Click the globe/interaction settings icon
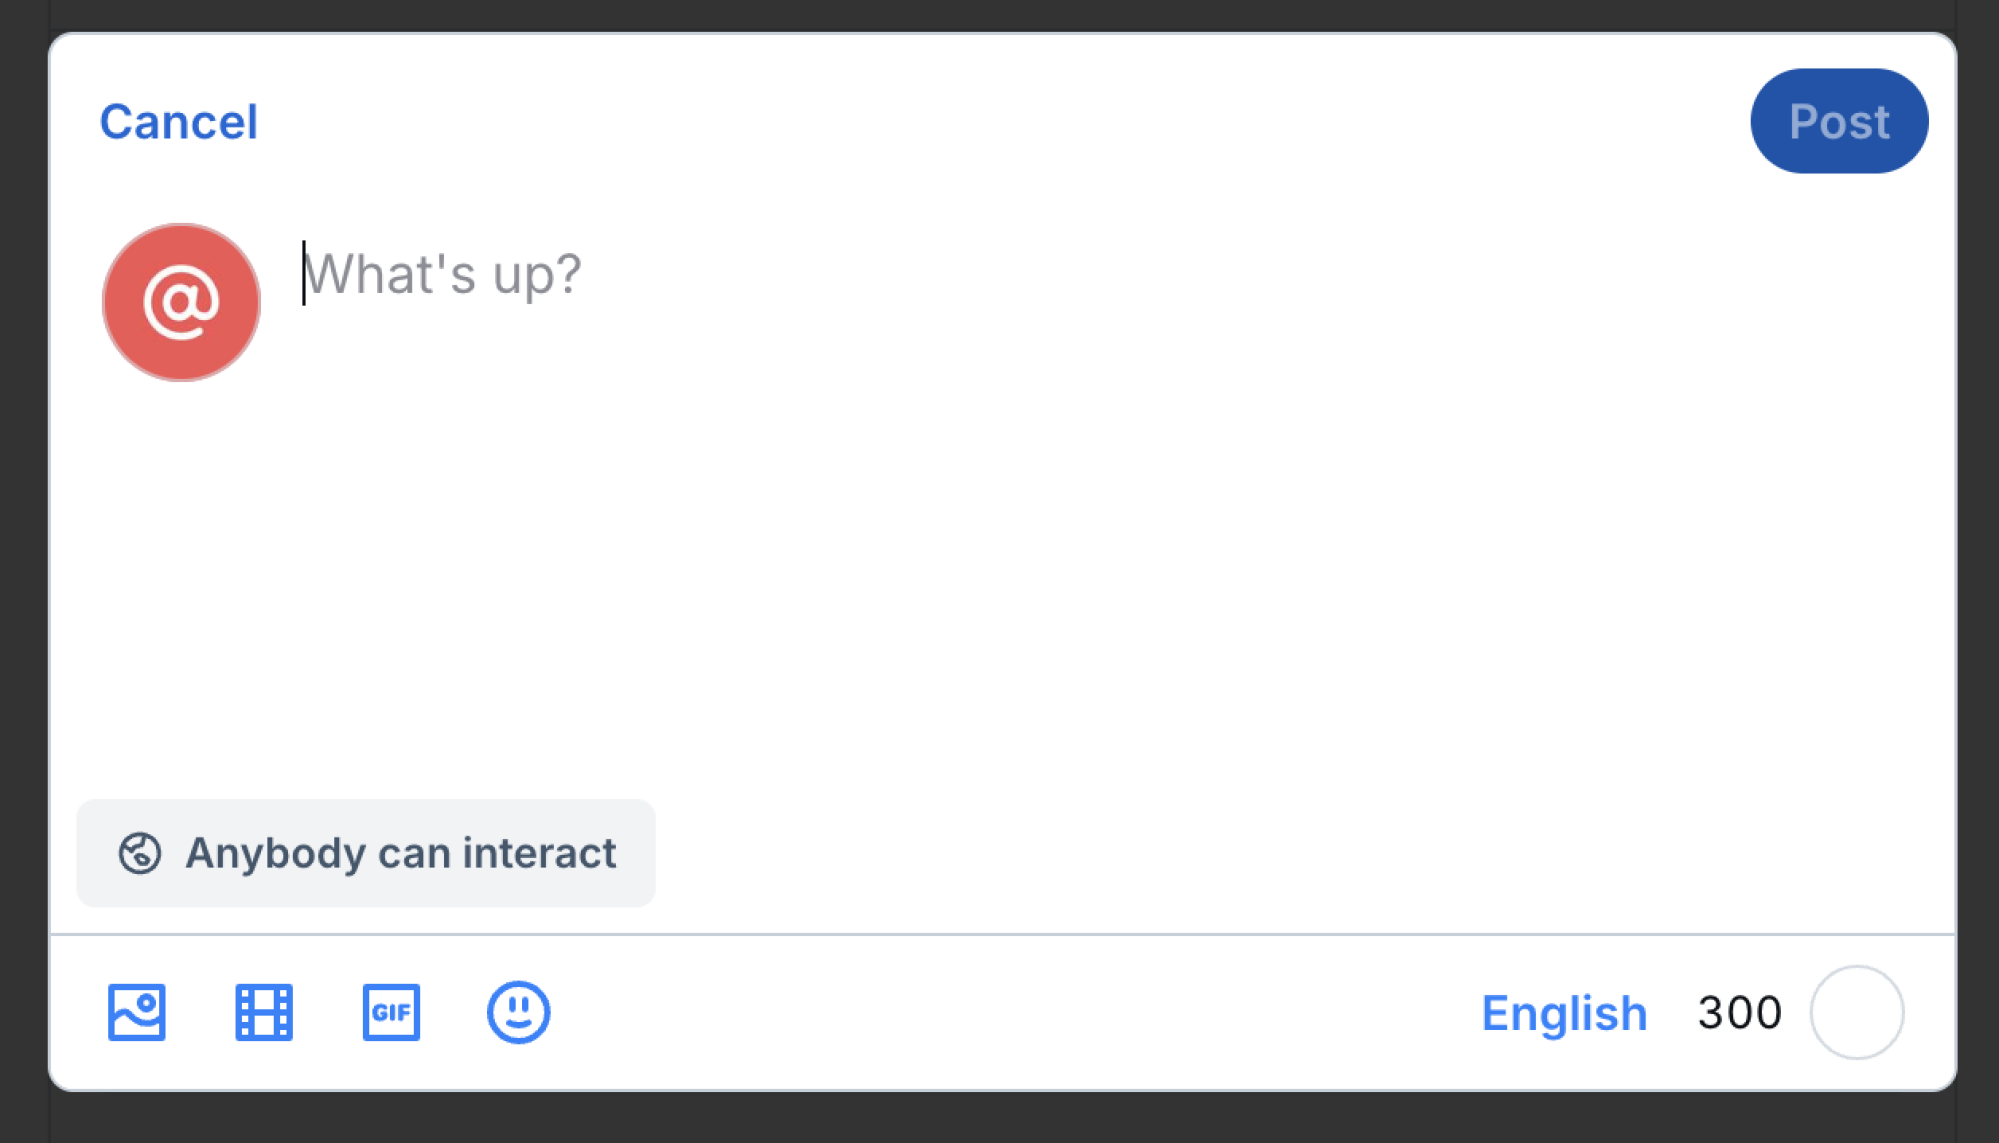 click(x=137, y=851)
